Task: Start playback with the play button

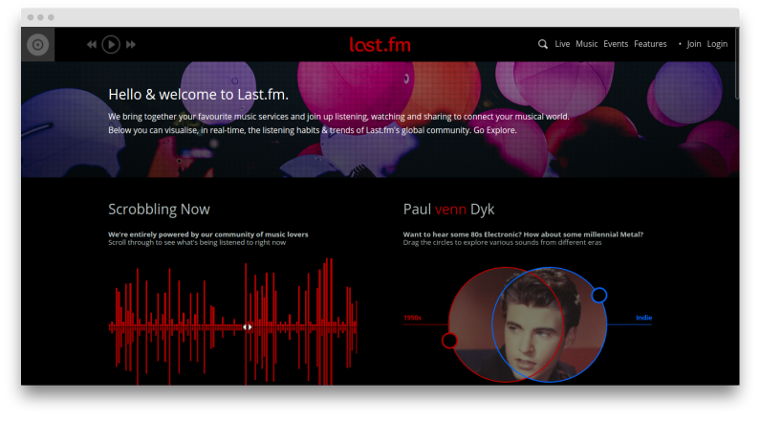Action: (x=111, y=45)
